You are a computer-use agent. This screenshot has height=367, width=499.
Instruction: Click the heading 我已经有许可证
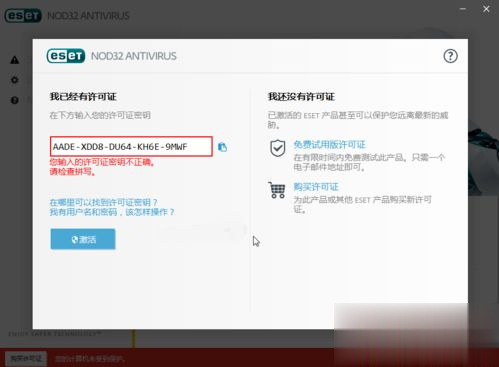coord(83,97)
